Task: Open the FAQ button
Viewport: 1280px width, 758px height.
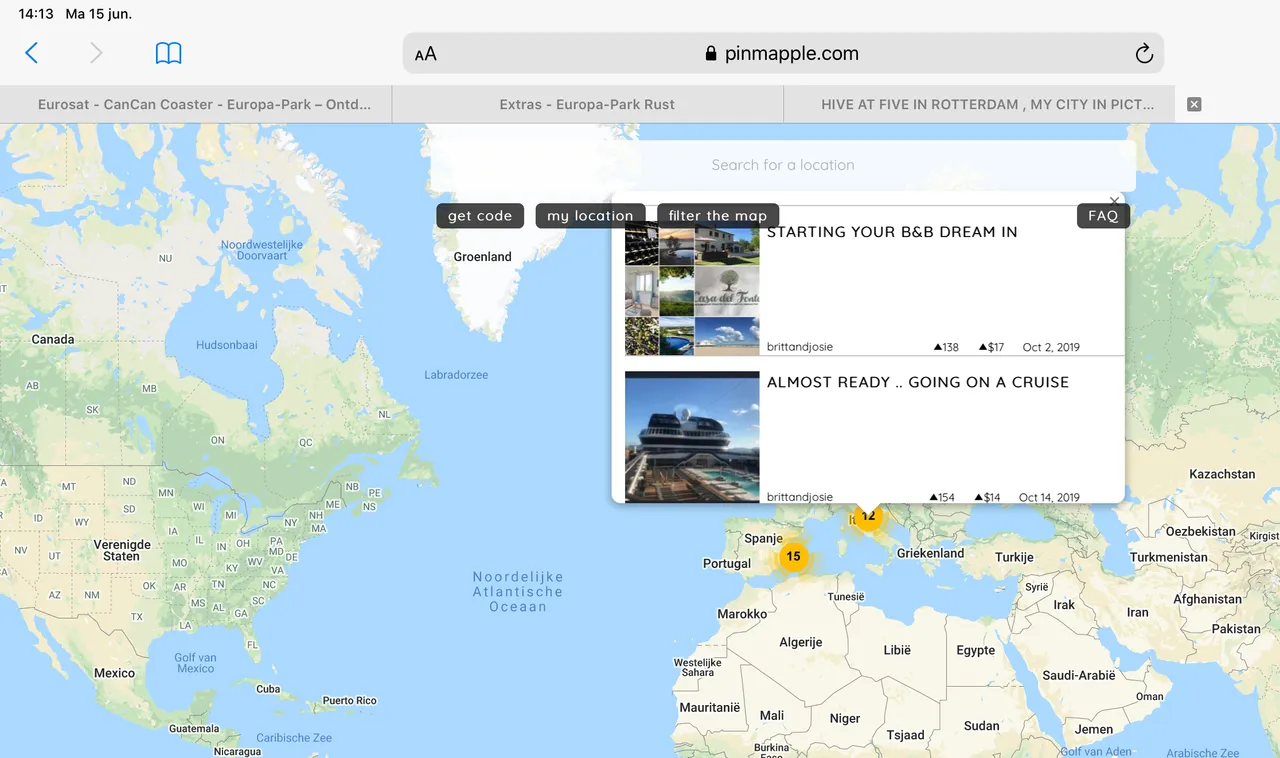Action: 1103,216
